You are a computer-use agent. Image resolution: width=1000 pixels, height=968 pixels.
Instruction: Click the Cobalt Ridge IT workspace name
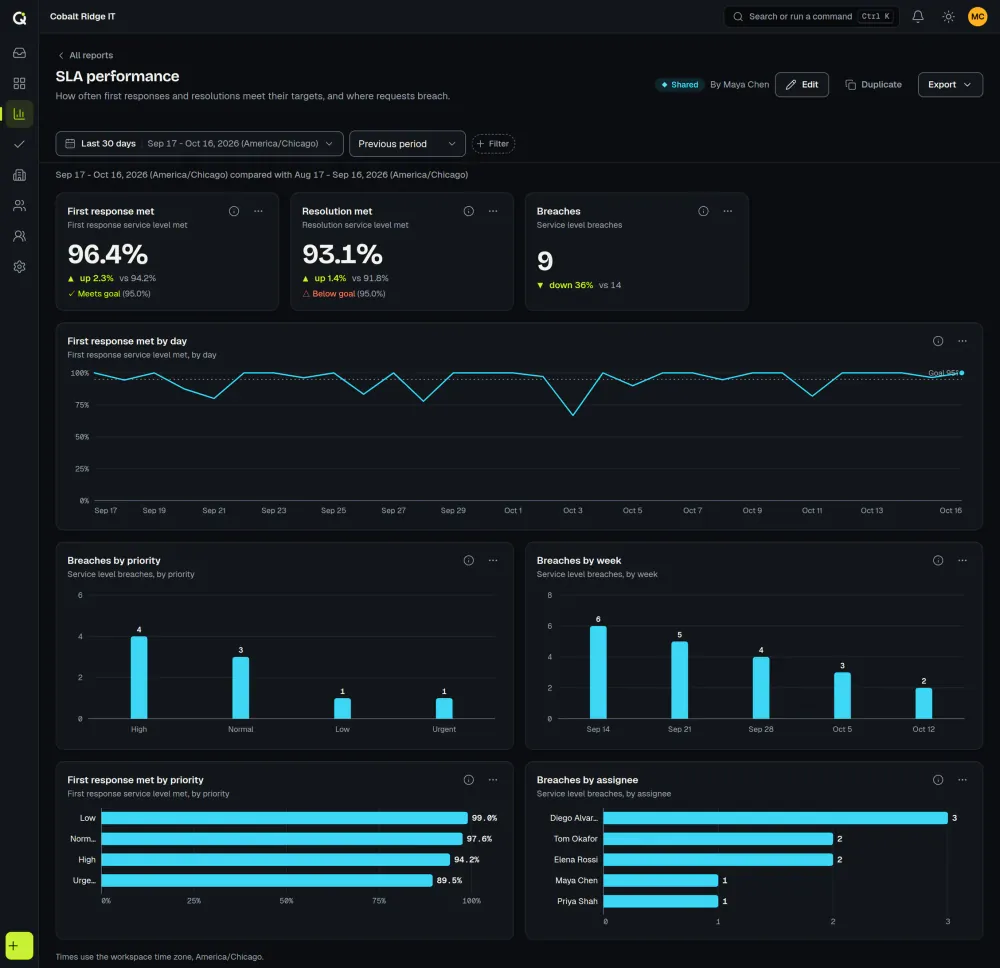pyautogui.click(x=83, y=17)
